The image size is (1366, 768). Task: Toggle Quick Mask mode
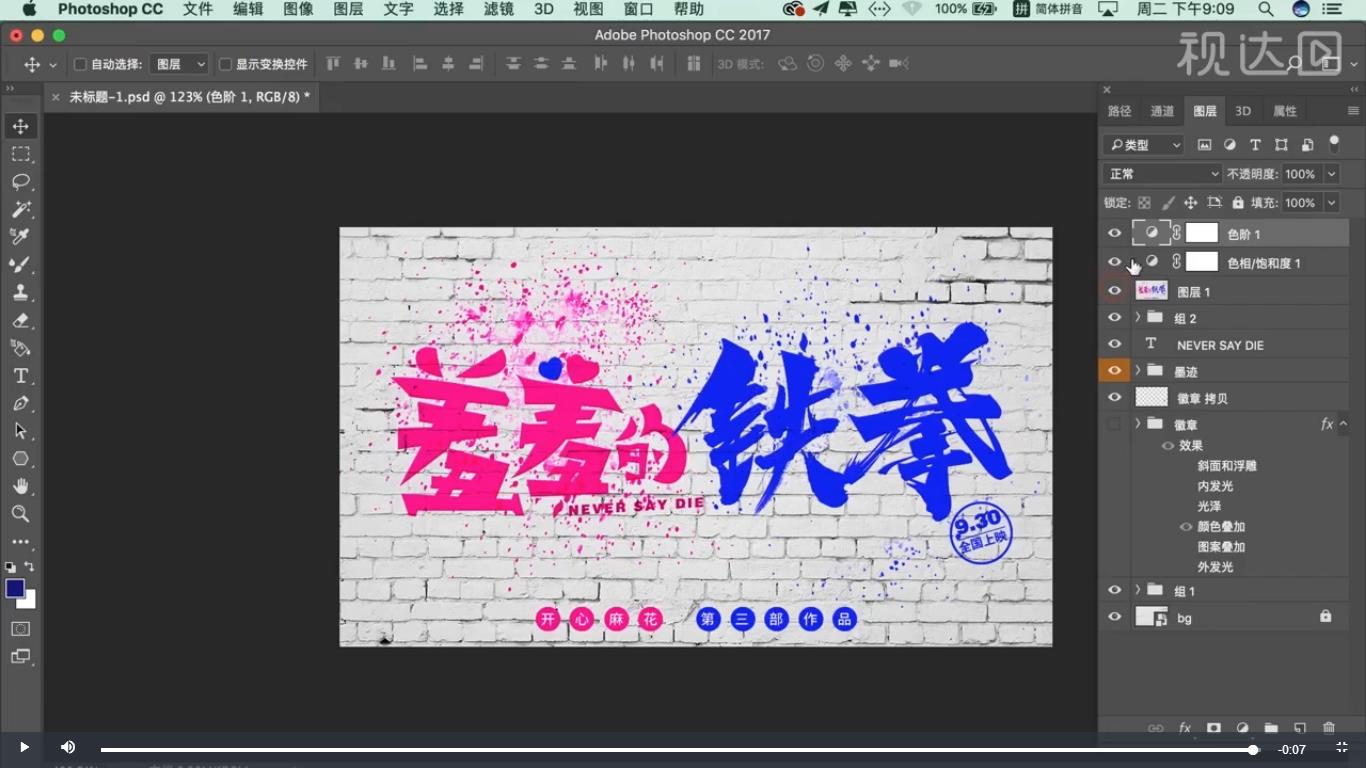tap(20, 629)
